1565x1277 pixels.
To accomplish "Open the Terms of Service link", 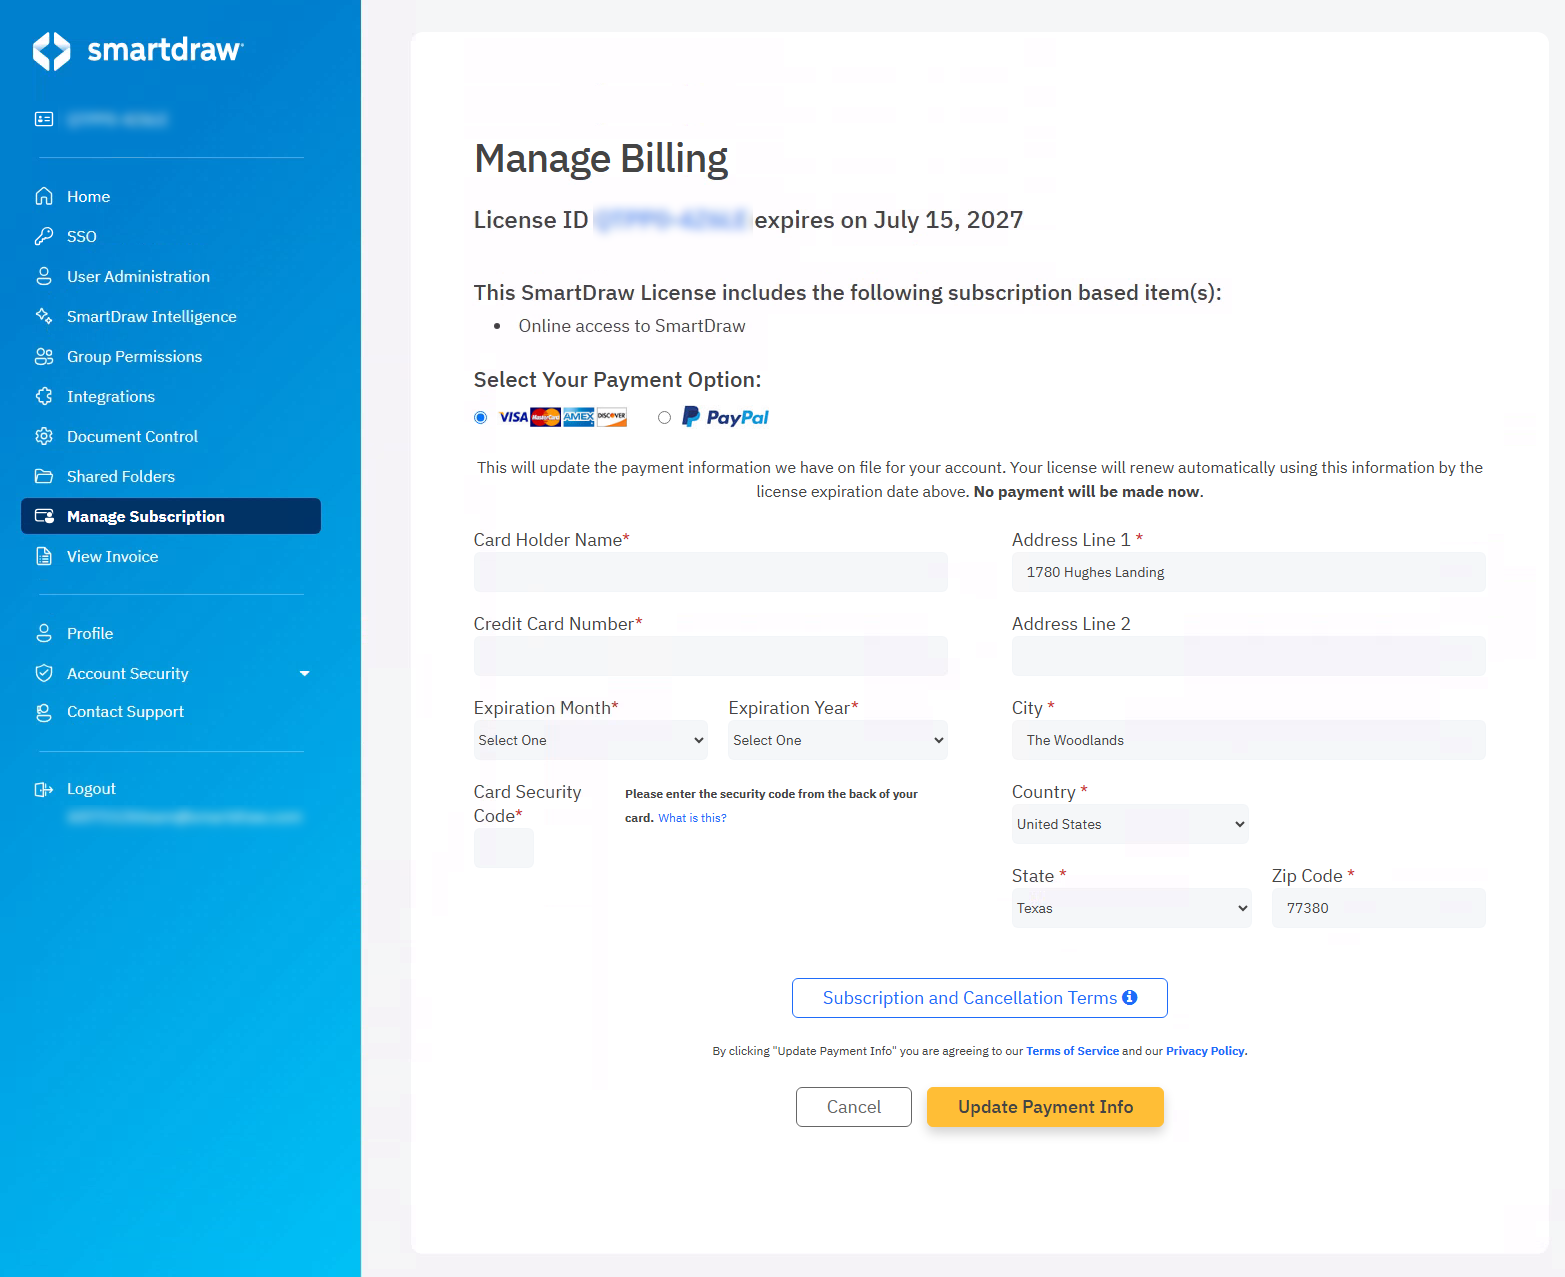I will (1072, 1051).
